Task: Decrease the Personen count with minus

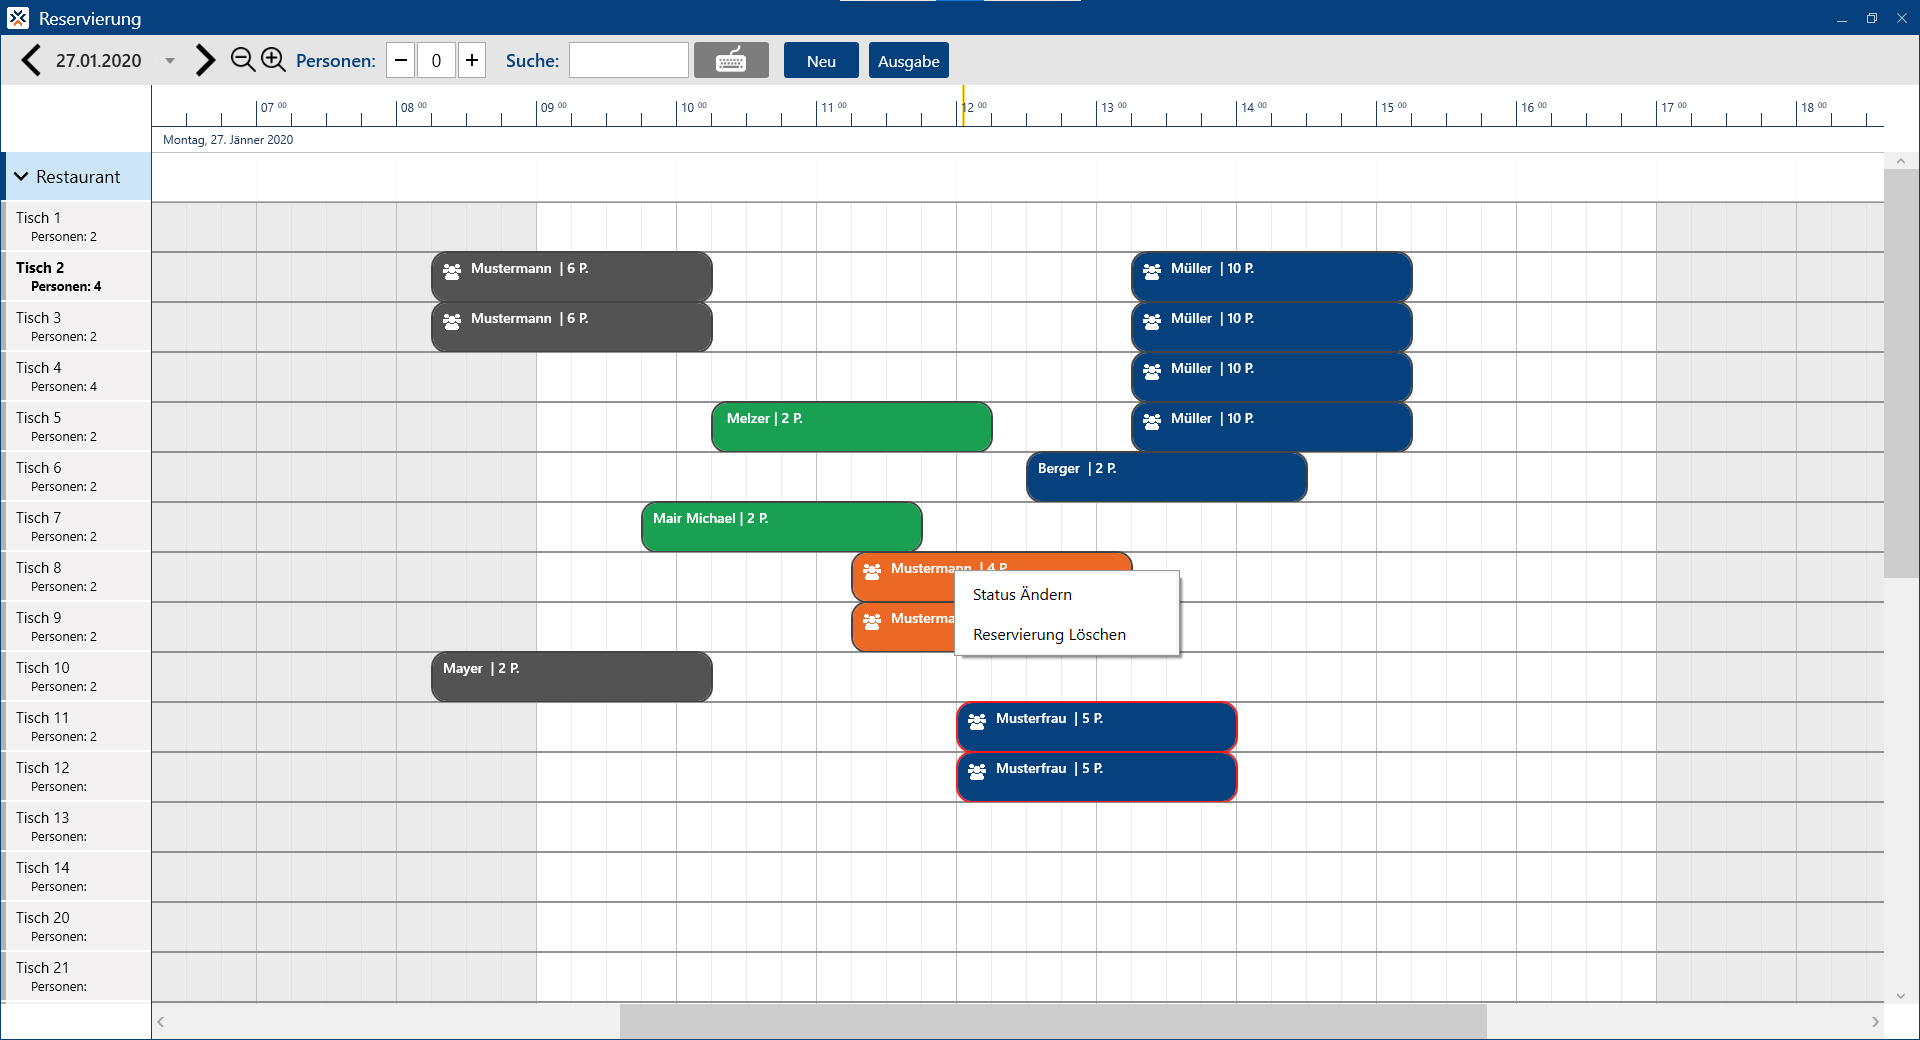Action: [x=401, y=60]
